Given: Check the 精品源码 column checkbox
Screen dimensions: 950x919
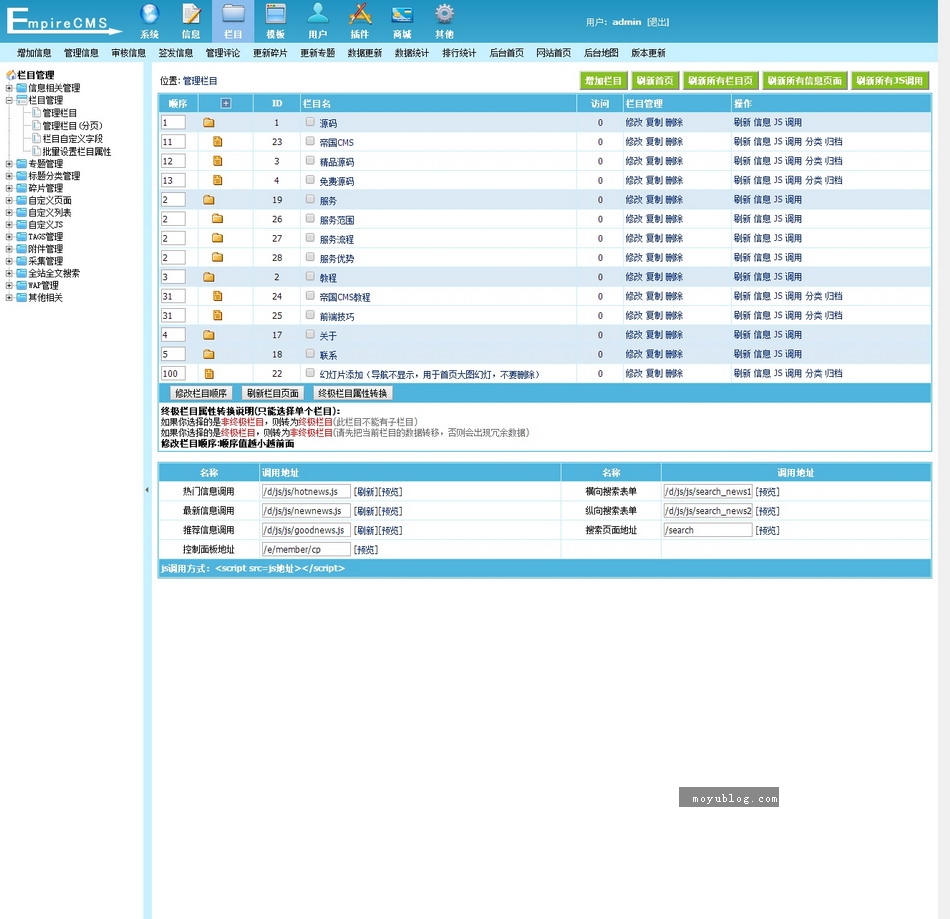Looking at the screenshot, I should coord(310,161).
